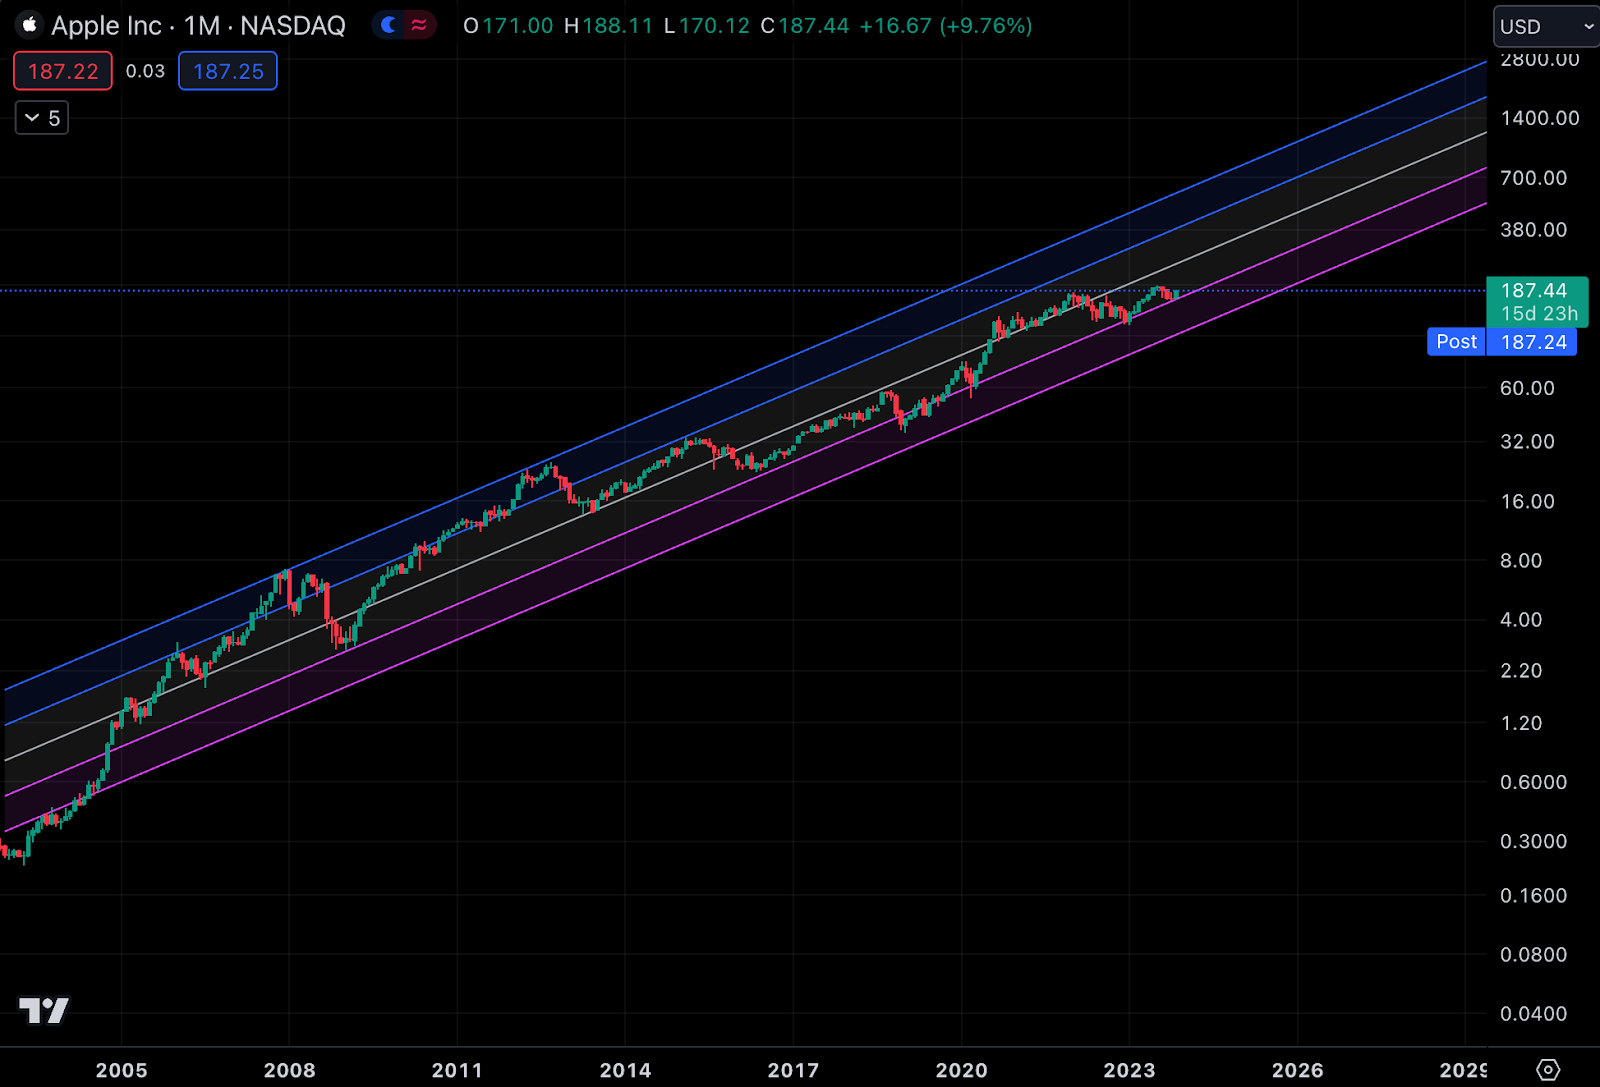This screenshot has height=1087, width=1600.
Task: Click the 2026 time axis label
Action: pos(1297,1070)
